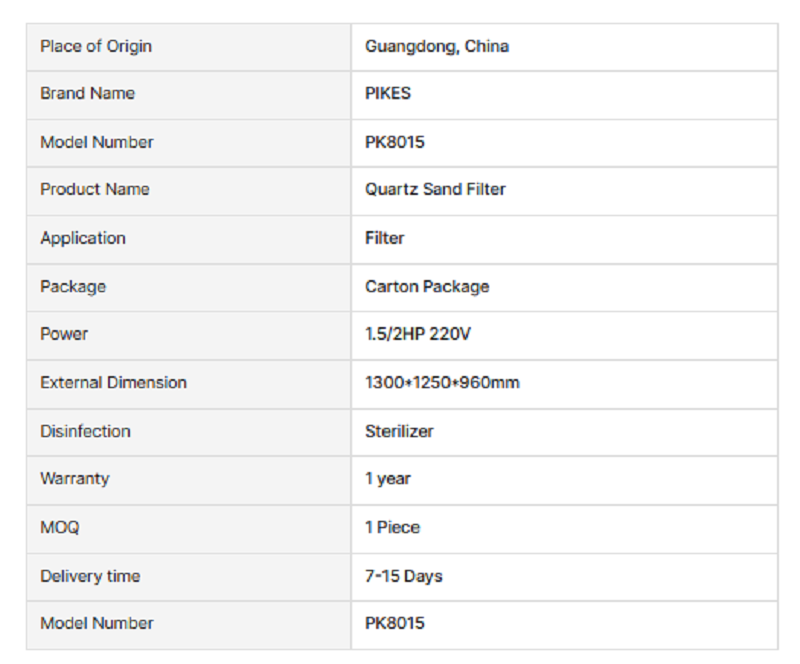Select the "Carton Package" value text
This screenshot has height=664, width=800.
coord(427,286)
